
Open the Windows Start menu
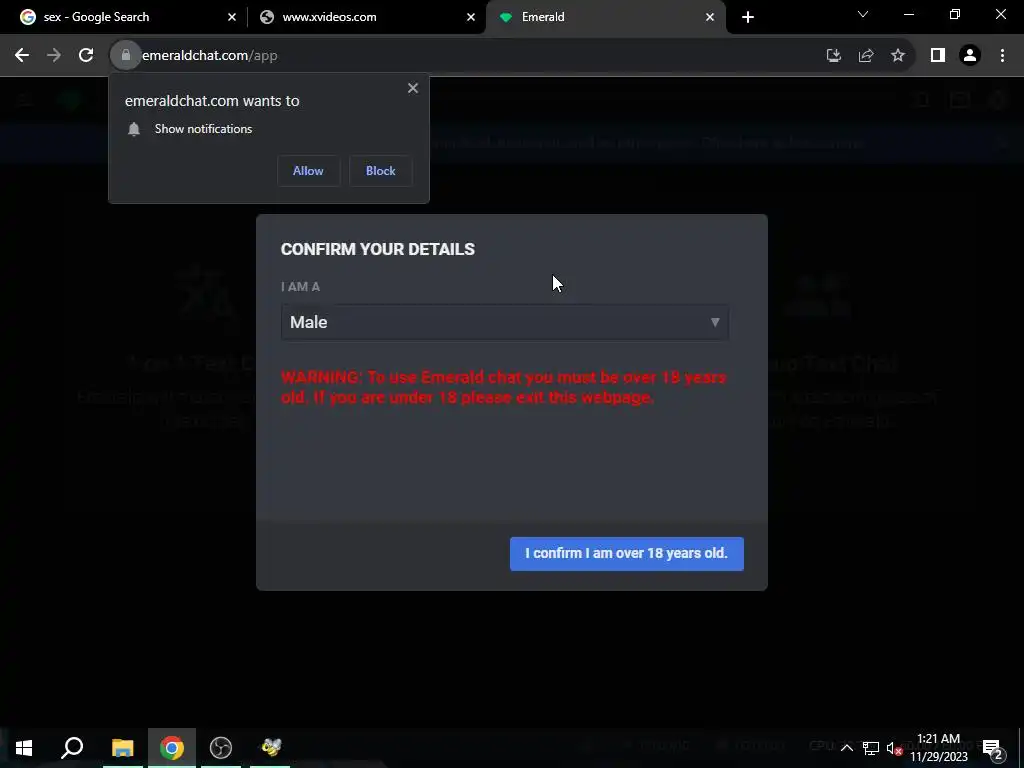pos(24,748)
